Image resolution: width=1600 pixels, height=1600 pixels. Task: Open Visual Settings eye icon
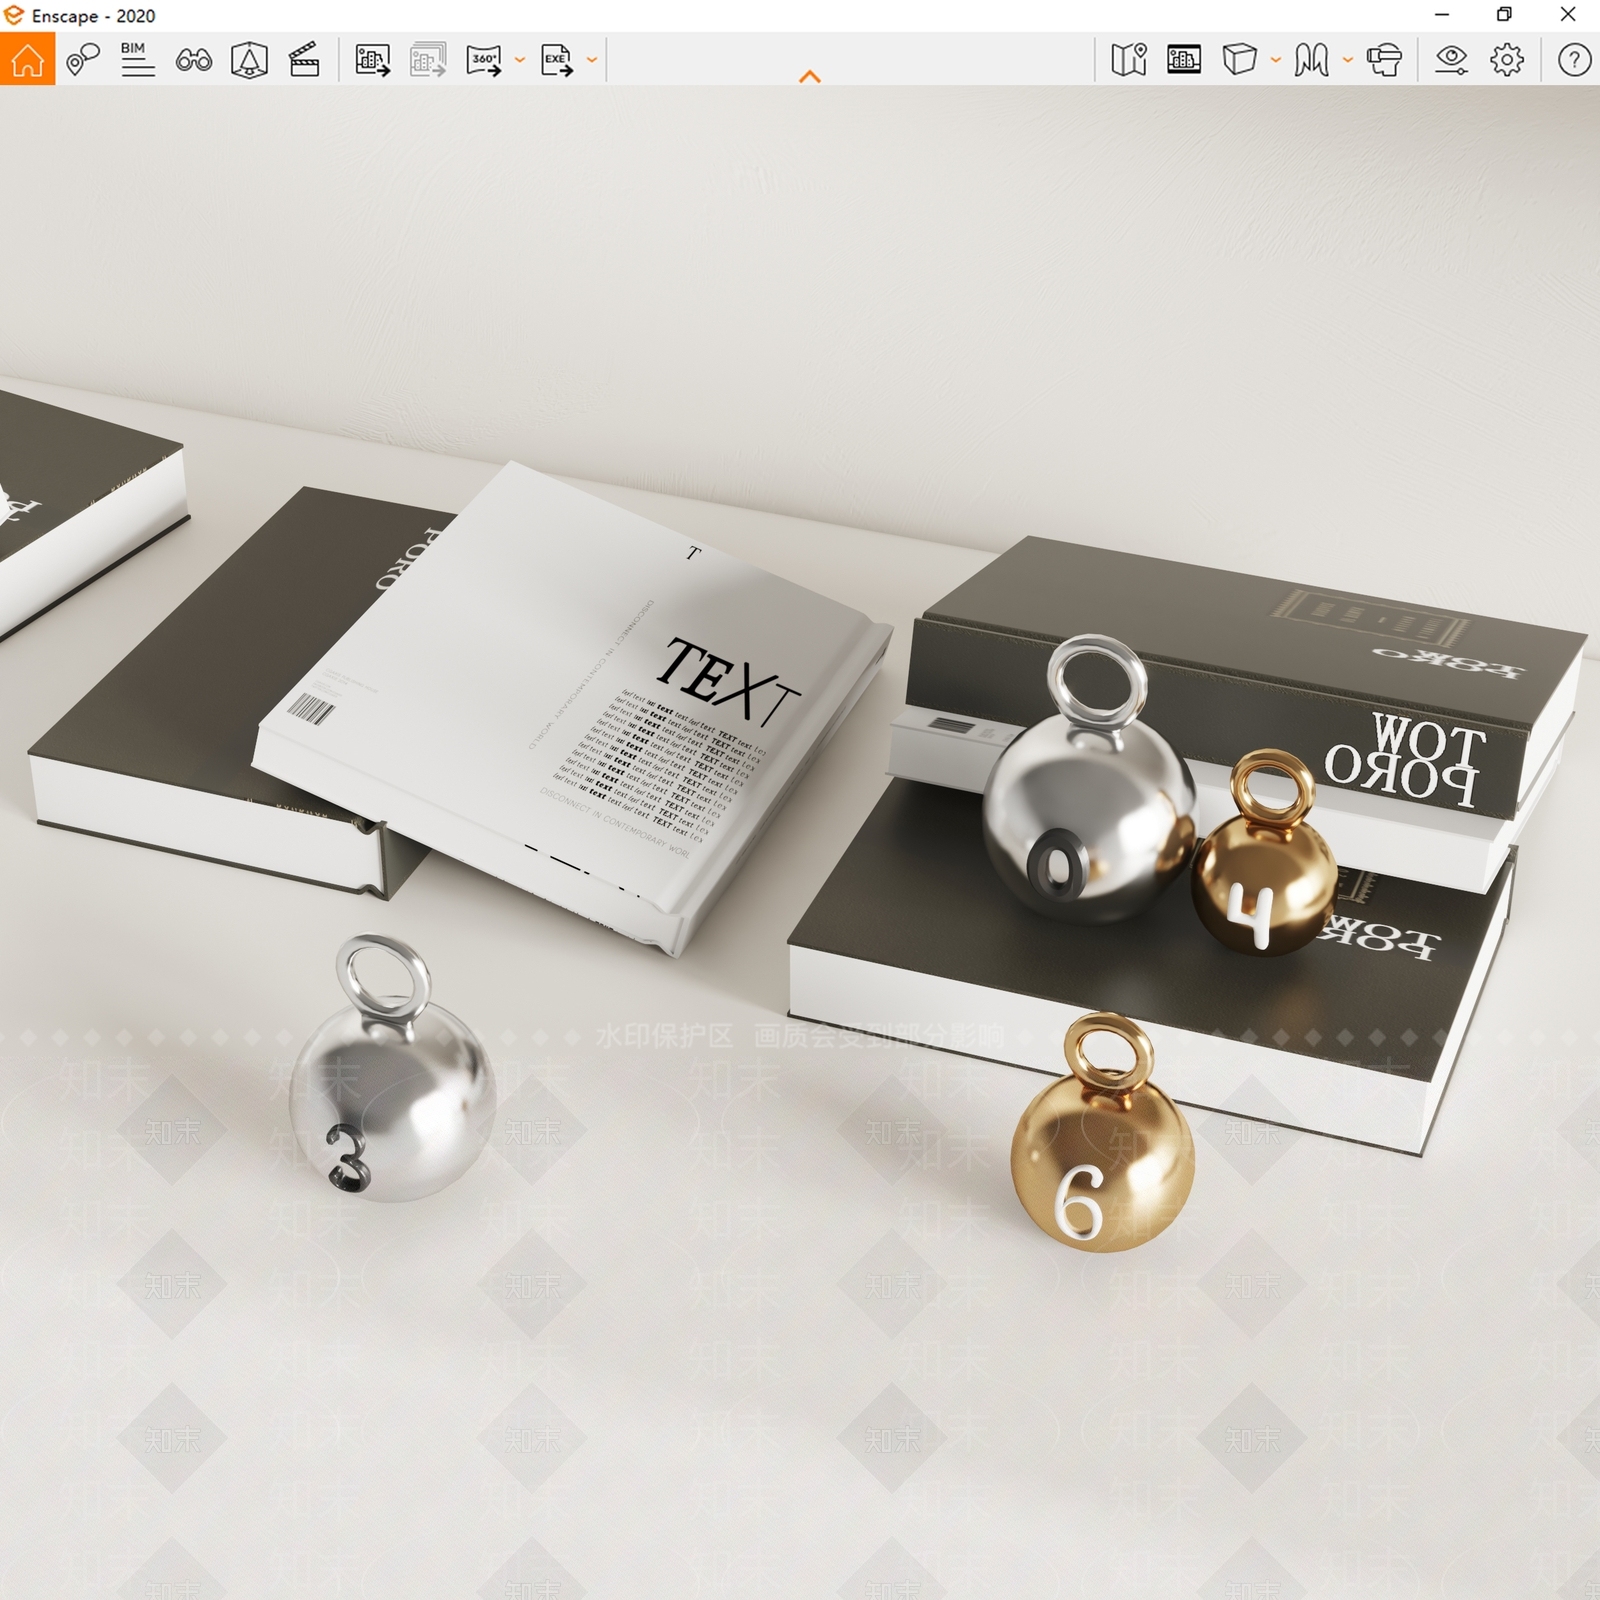pos(1451,59)
